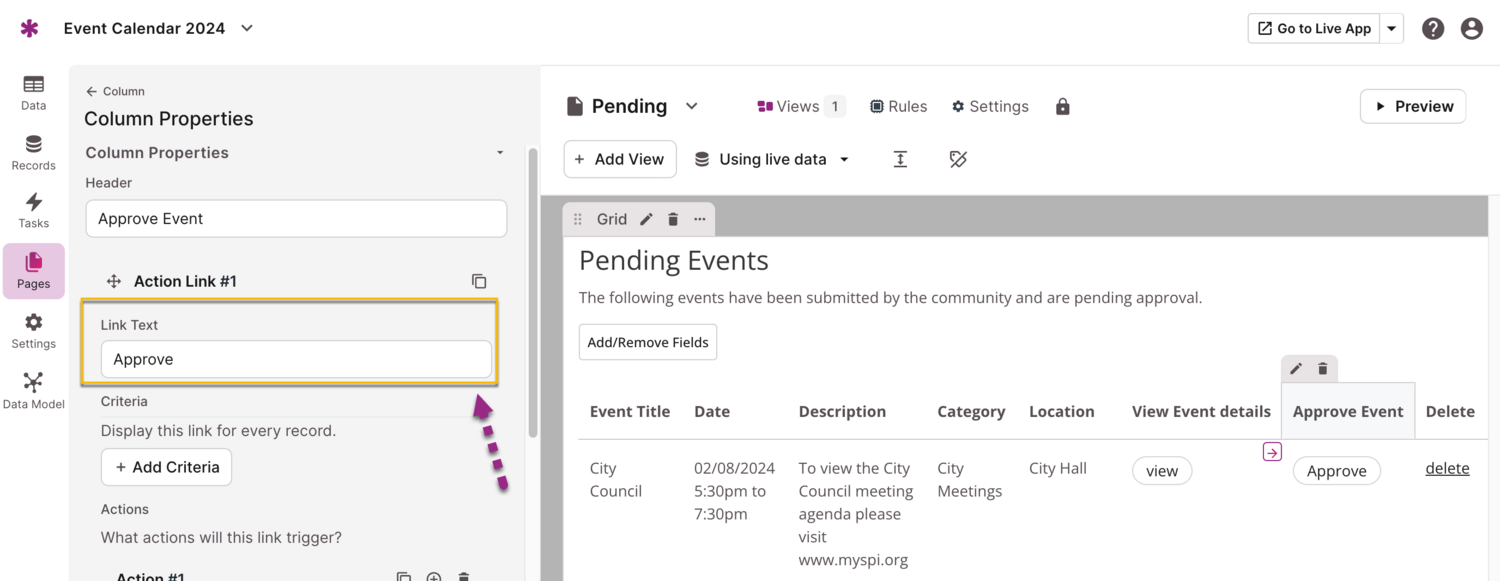Open the Go to Live App arrow dropdown
The image size is (1500, 581).
1392,28
